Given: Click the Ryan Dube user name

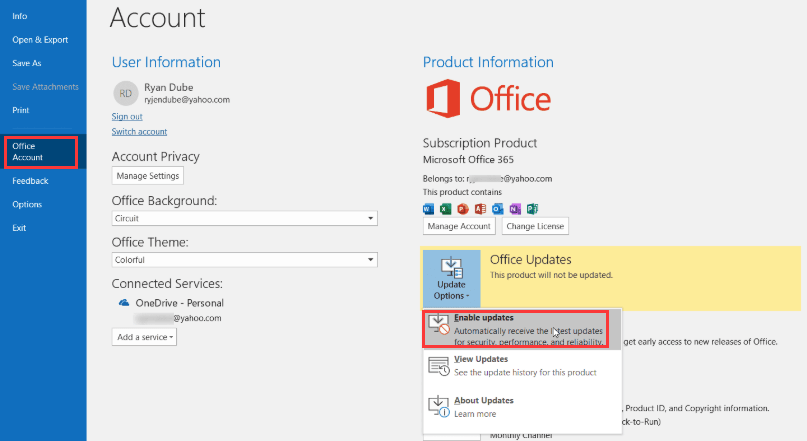Looking at the screenshot, I should pyautogui.click(x=169, y=87).
